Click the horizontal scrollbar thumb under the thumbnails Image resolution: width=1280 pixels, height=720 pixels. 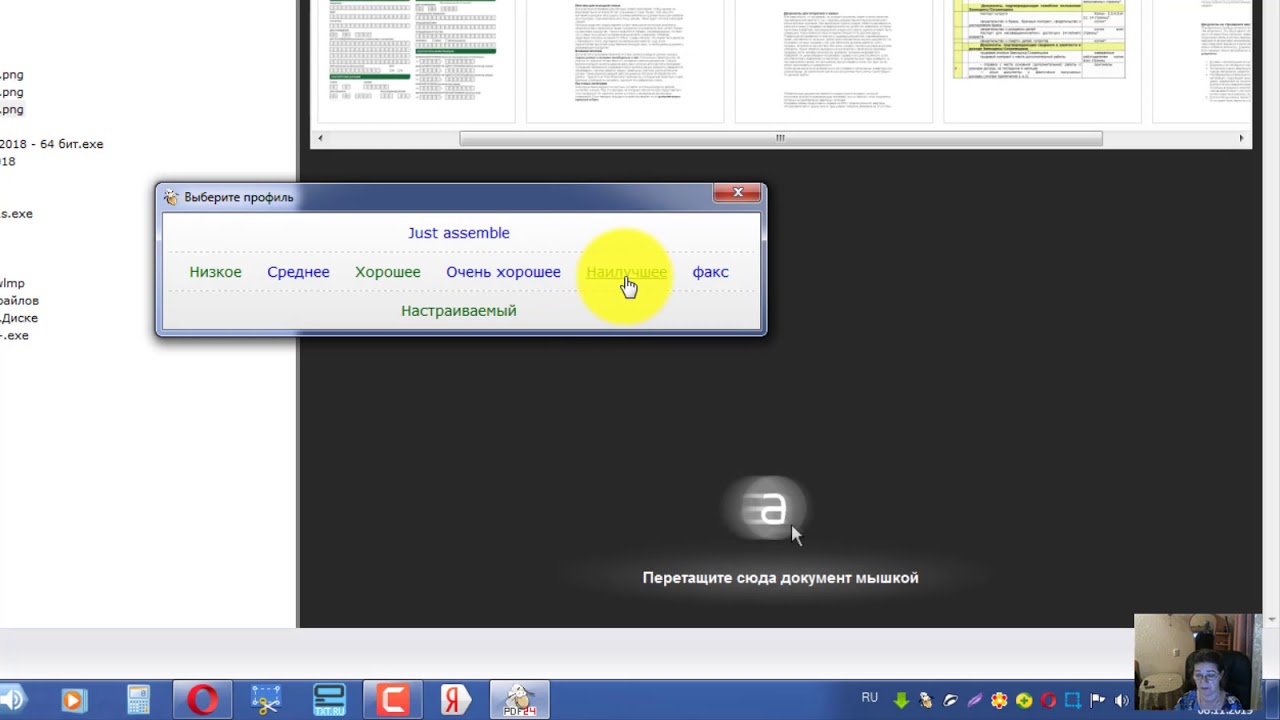(x=781, y=138)
